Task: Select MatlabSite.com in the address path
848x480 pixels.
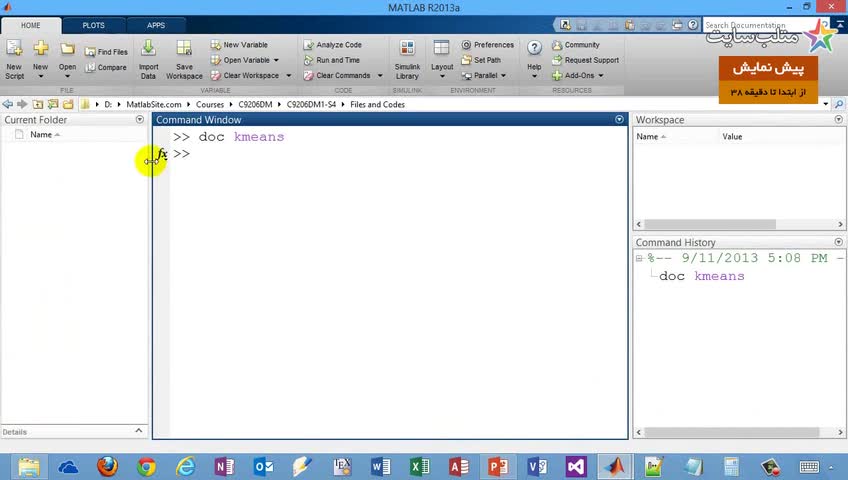Action: [x=154, y=104]
